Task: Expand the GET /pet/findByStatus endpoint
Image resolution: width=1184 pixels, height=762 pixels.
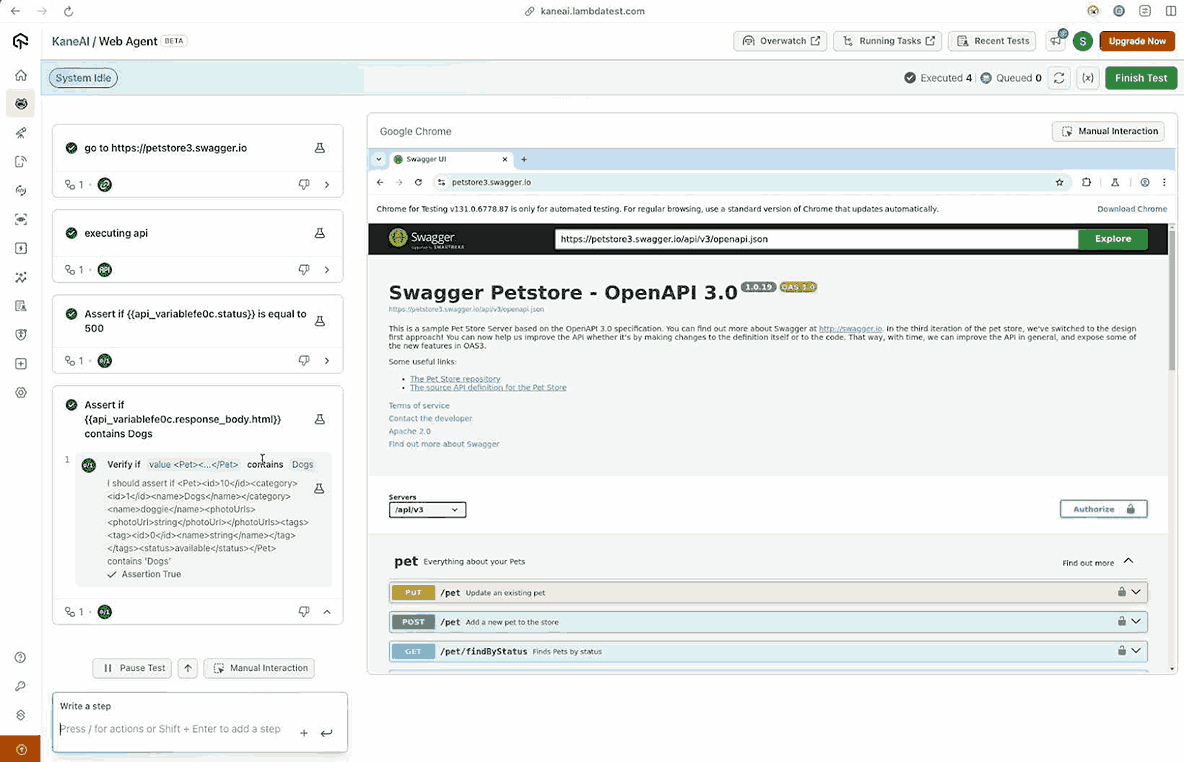Action: (x=1136, y=651)
